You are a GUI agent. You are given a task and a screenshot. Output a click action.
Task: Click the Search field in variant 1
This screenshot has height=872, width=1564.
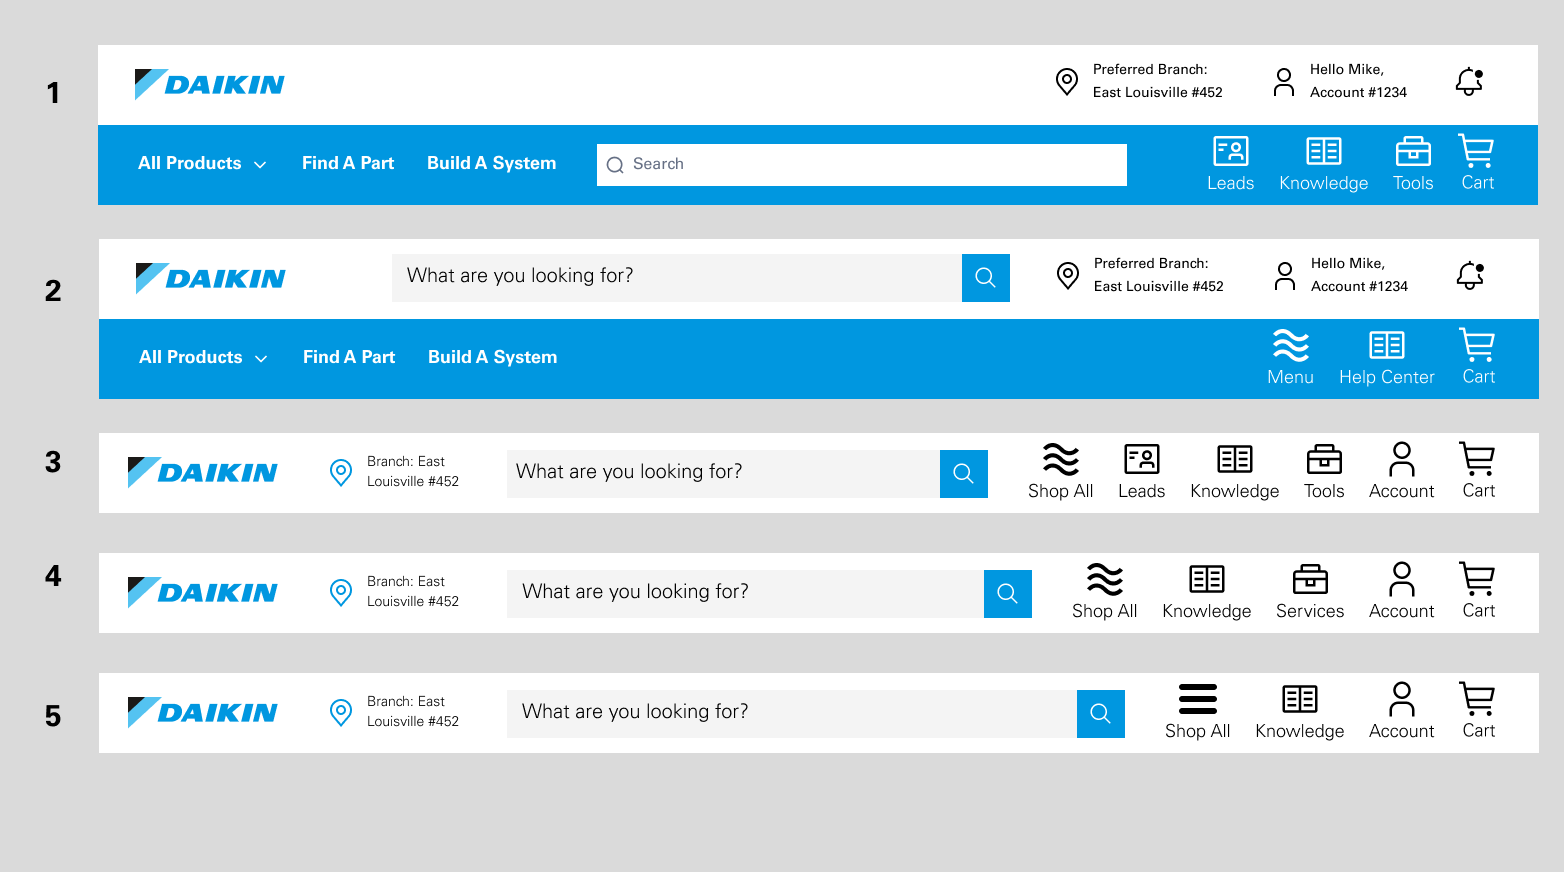tap(862, 165)
